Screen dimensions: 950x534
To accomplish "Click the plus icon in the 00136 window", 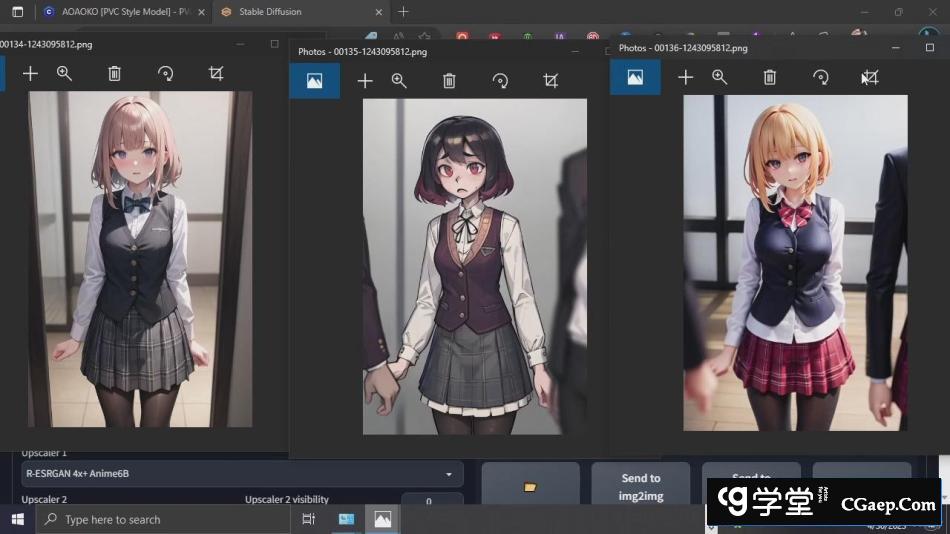I will [x=685, y=77].
